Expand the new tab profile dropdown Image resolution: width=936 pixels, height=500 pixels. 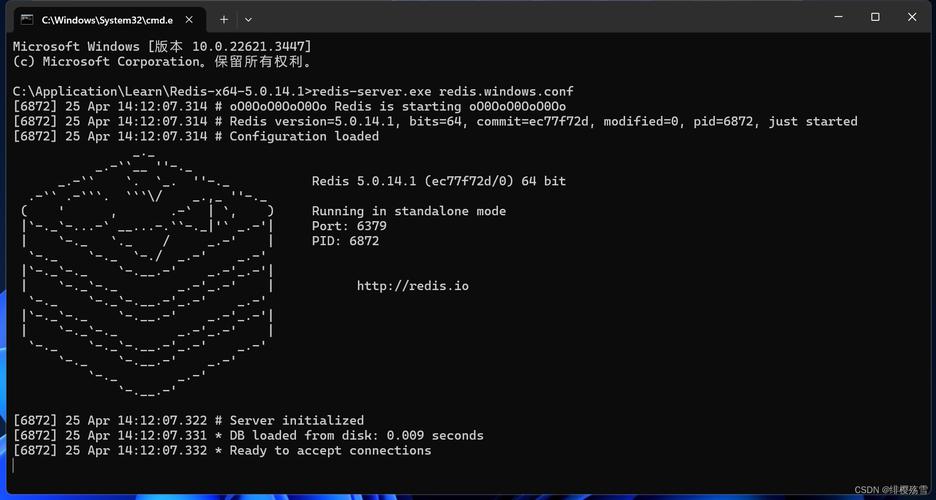point(248,20)
